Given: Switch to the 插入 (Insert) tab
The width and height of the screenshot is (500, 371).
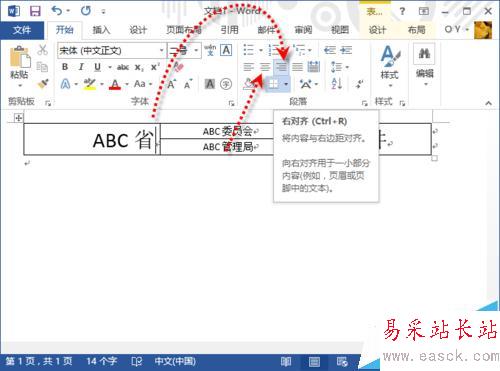Looking at the screenshot, I should 101,30.
